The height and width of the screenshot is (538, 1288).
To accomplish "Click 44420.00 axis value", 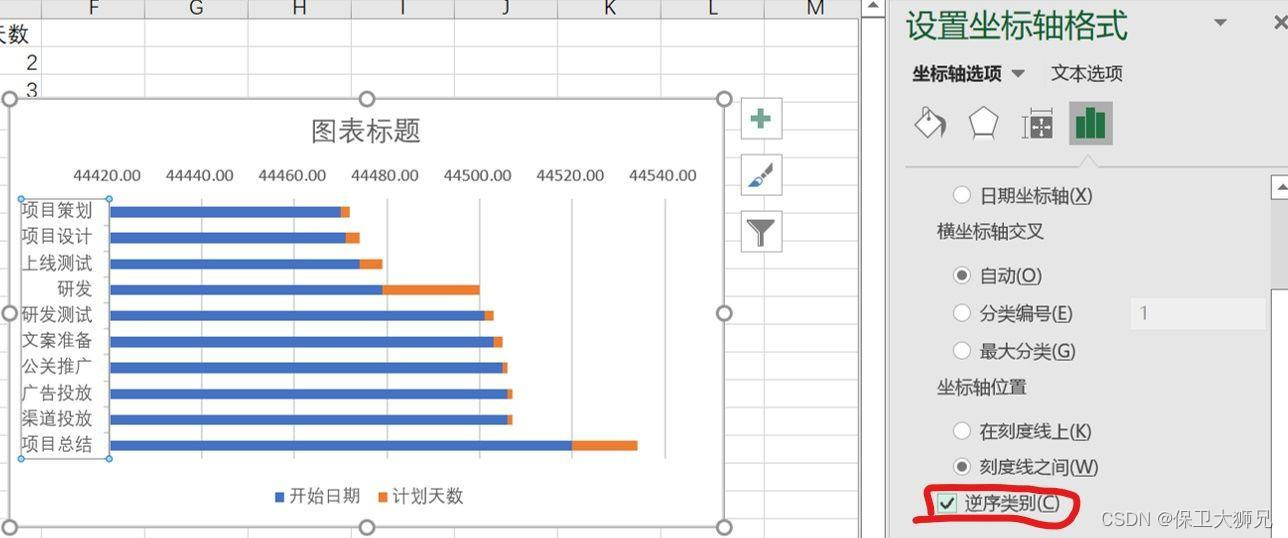I will [107, 176].
